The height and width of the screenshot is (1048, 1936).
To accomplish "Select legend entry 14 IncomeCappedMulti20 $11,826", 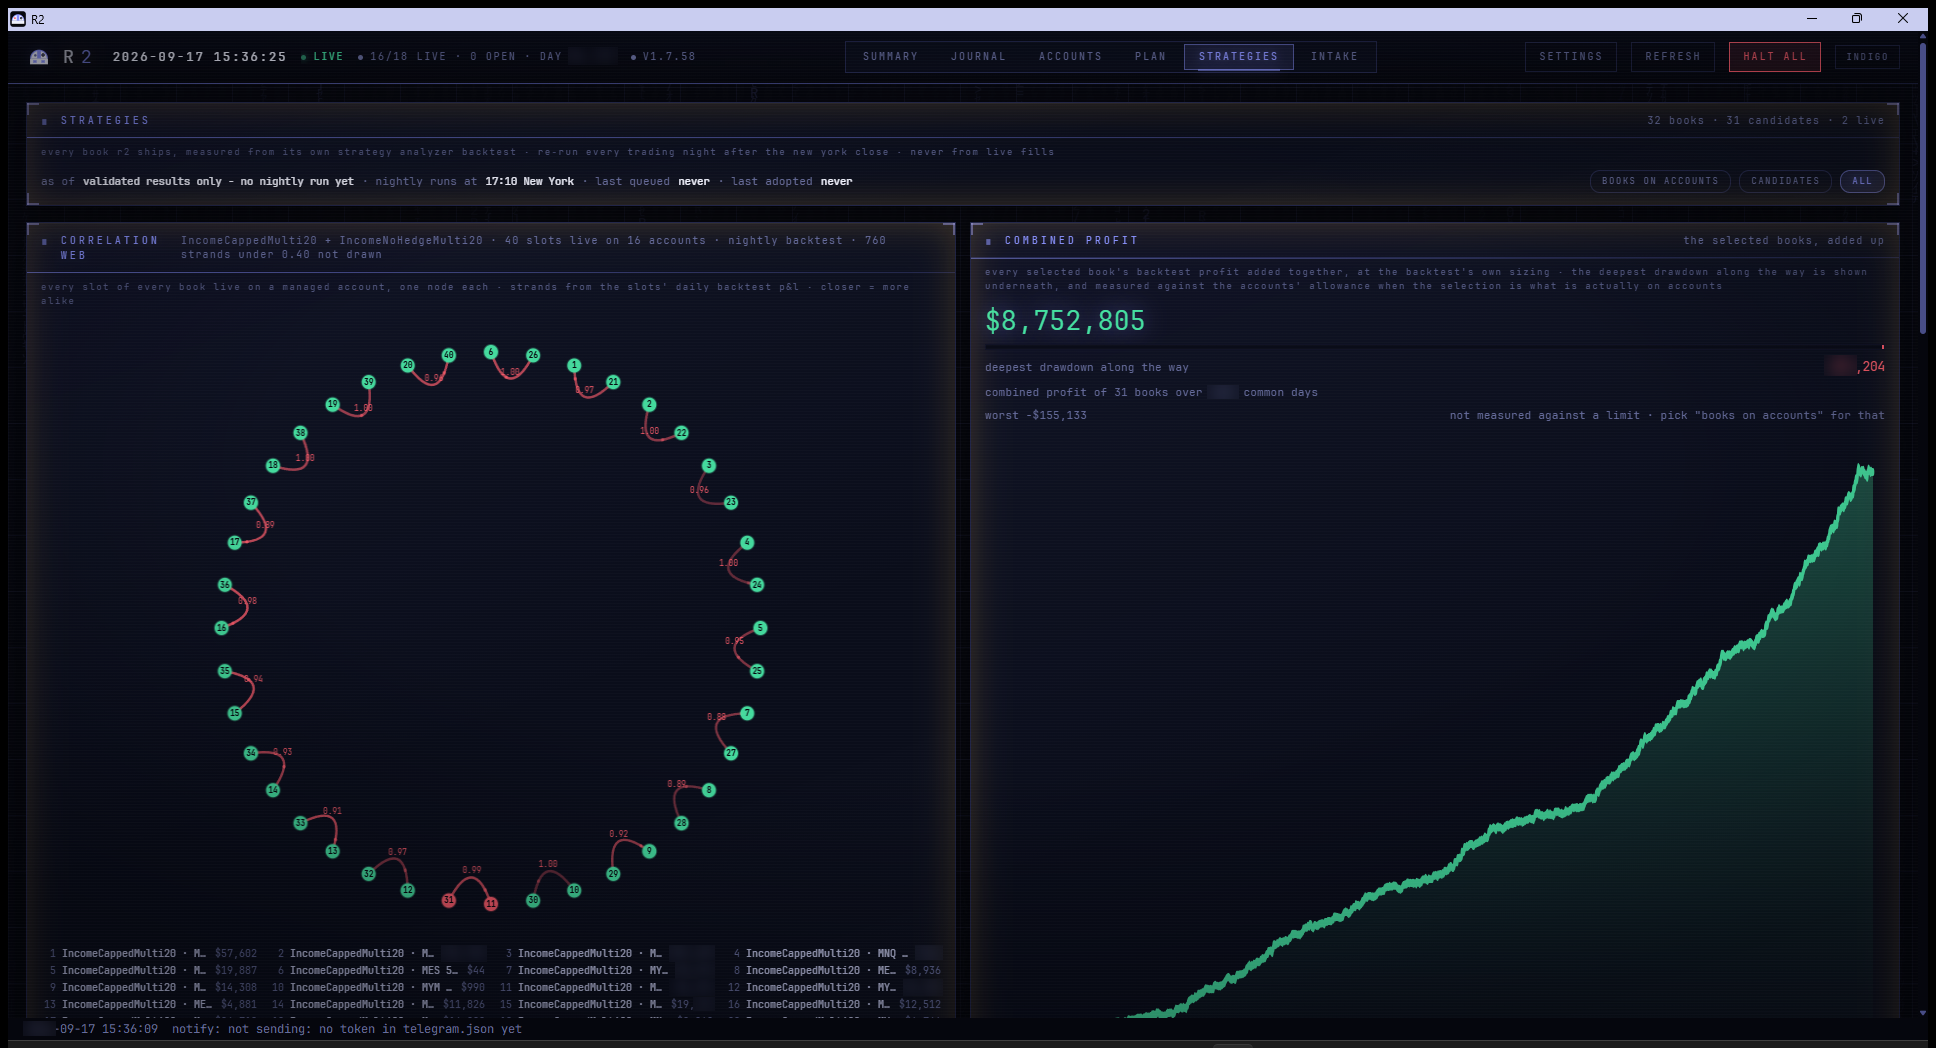I will pos(379,1004).
